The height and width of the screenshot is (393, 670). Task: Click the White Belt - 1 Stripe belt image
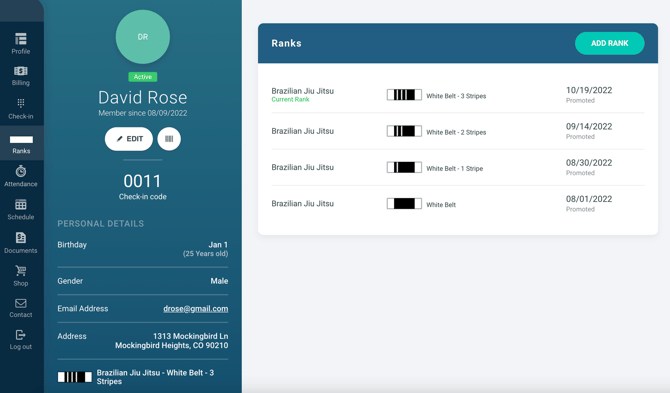(404, 167)
